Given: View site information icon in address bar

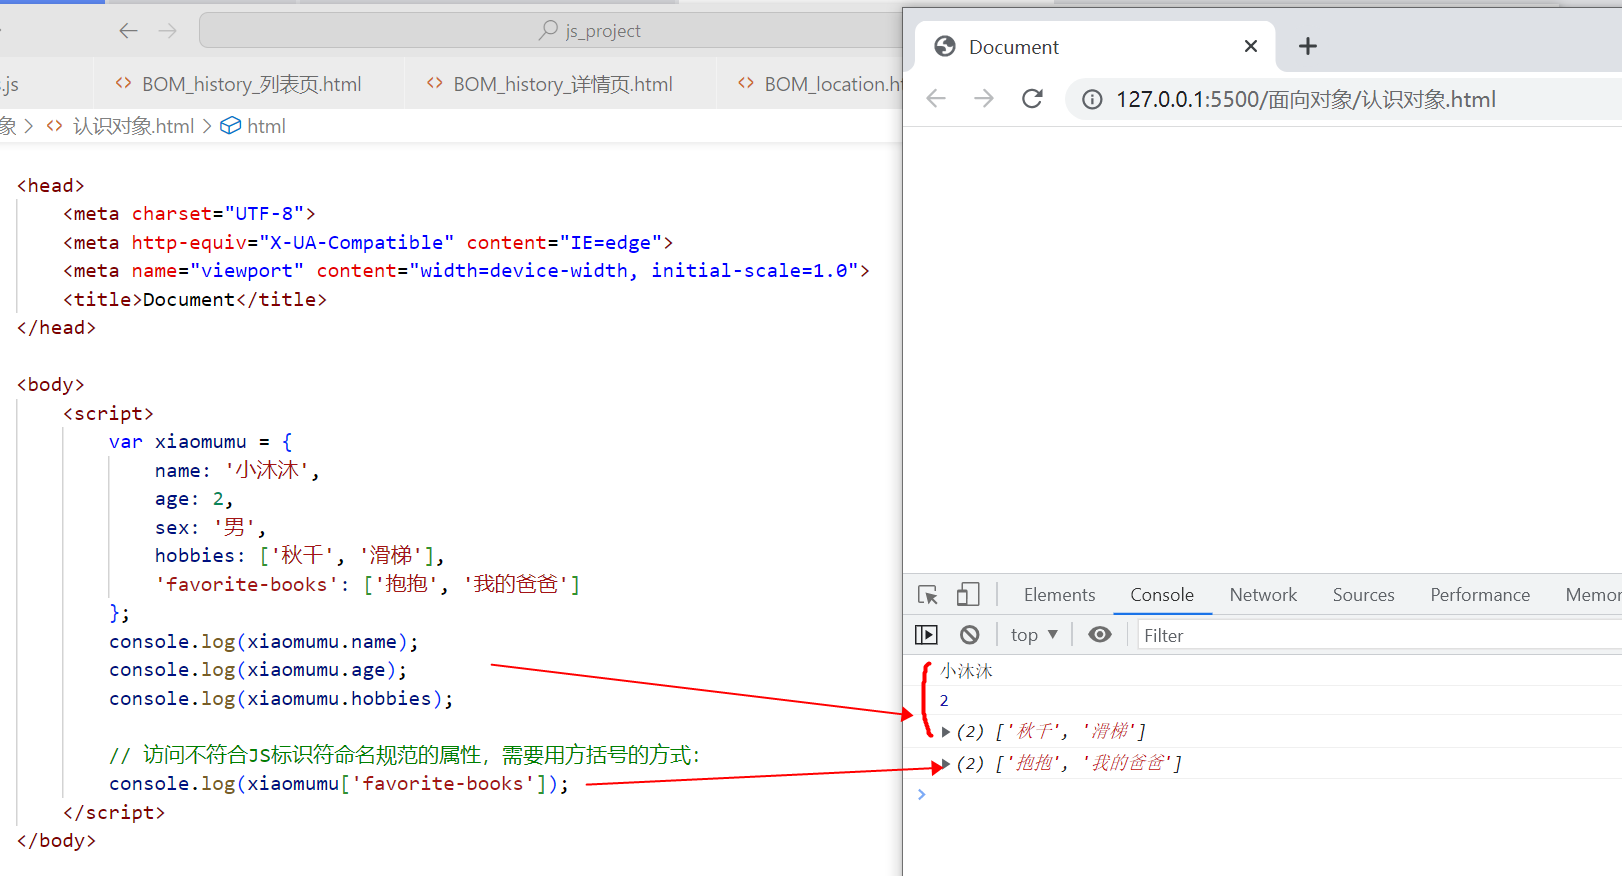Looking at the screenshot, I should point(1092,99).
